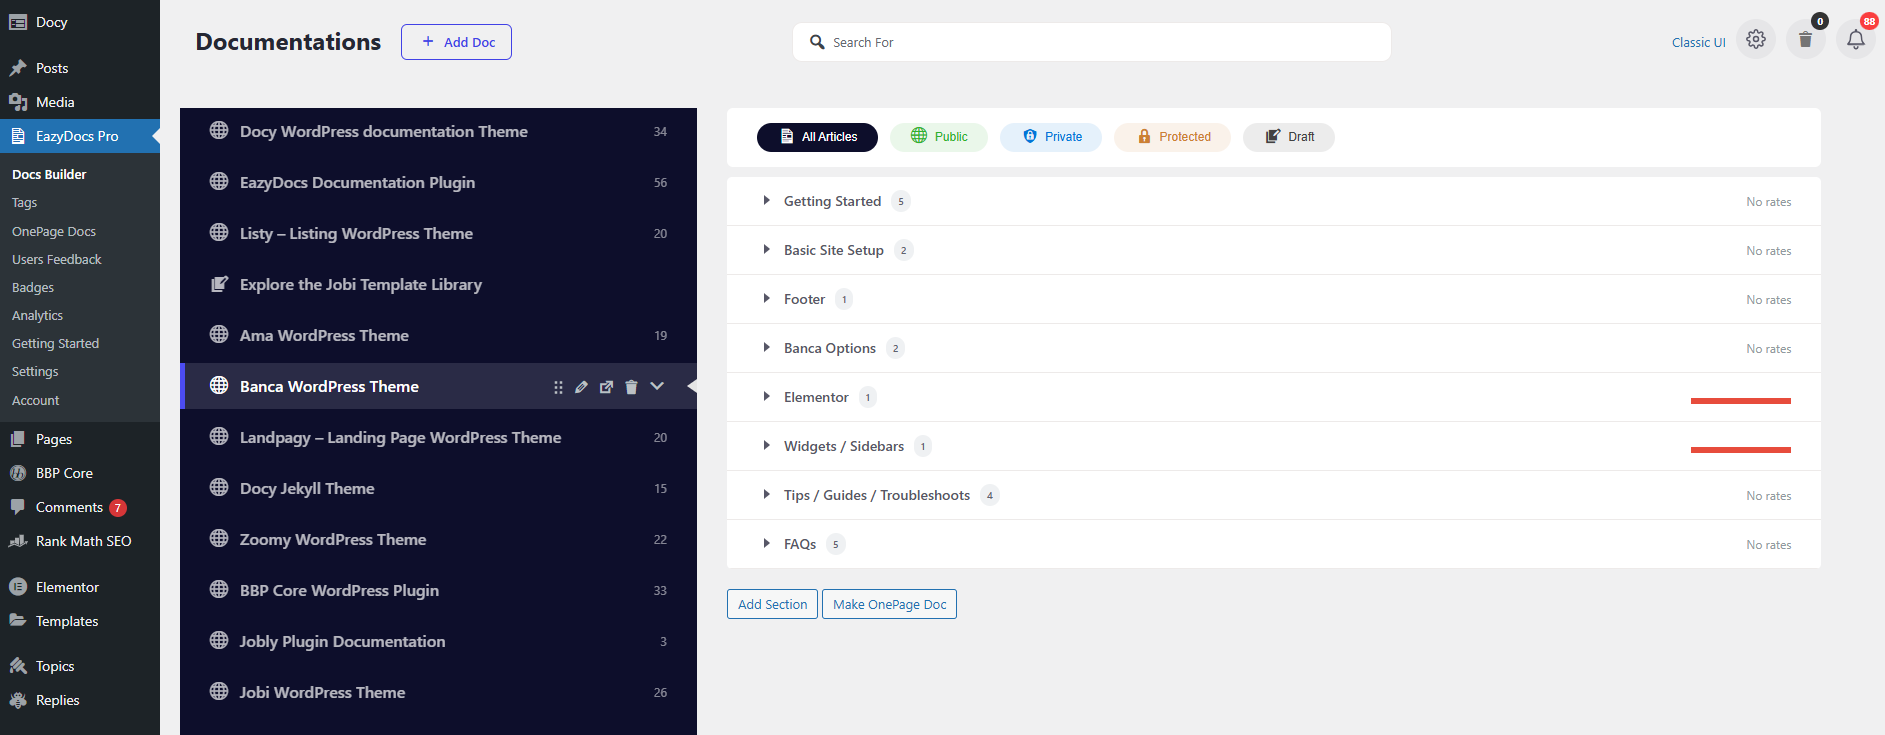Viewport: 1885px width, 735px height.
Task: Switch to Classic UI link
Action: click(1698, 42)
